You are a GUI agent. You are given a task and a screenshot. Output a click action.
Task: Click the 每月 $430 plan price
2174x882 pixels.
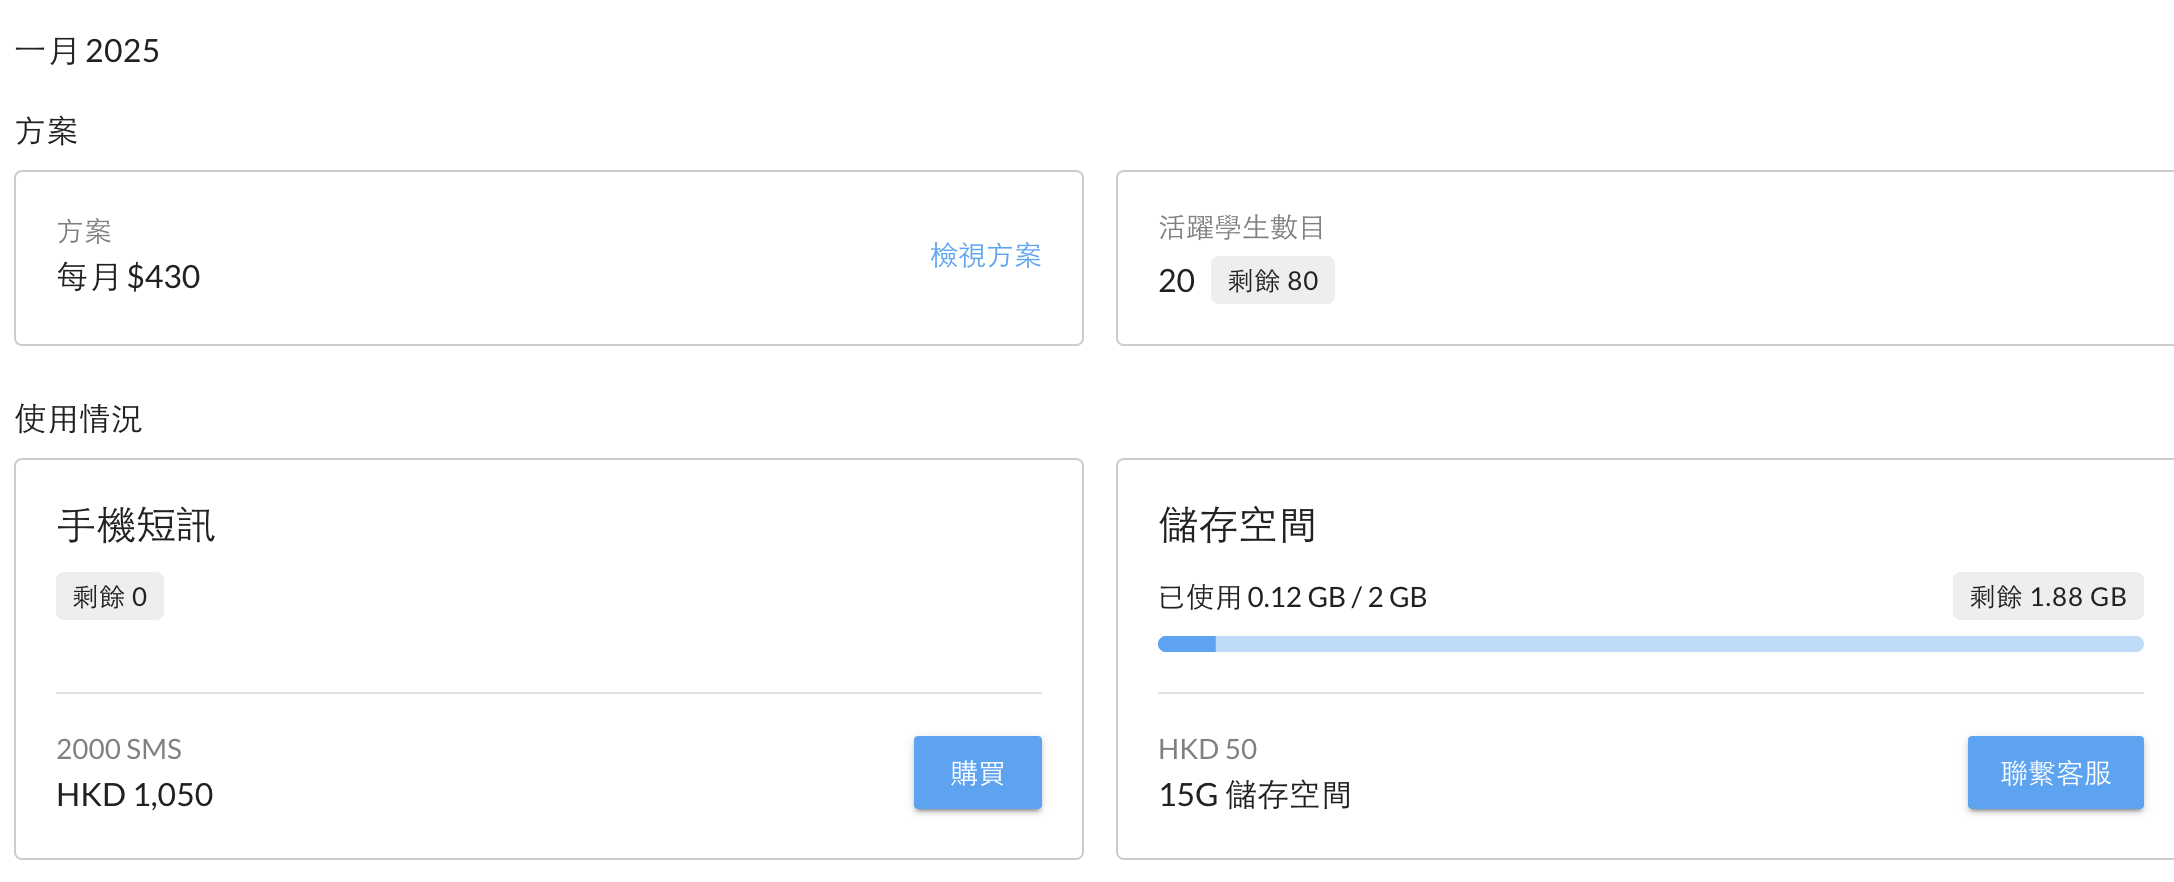128,277
